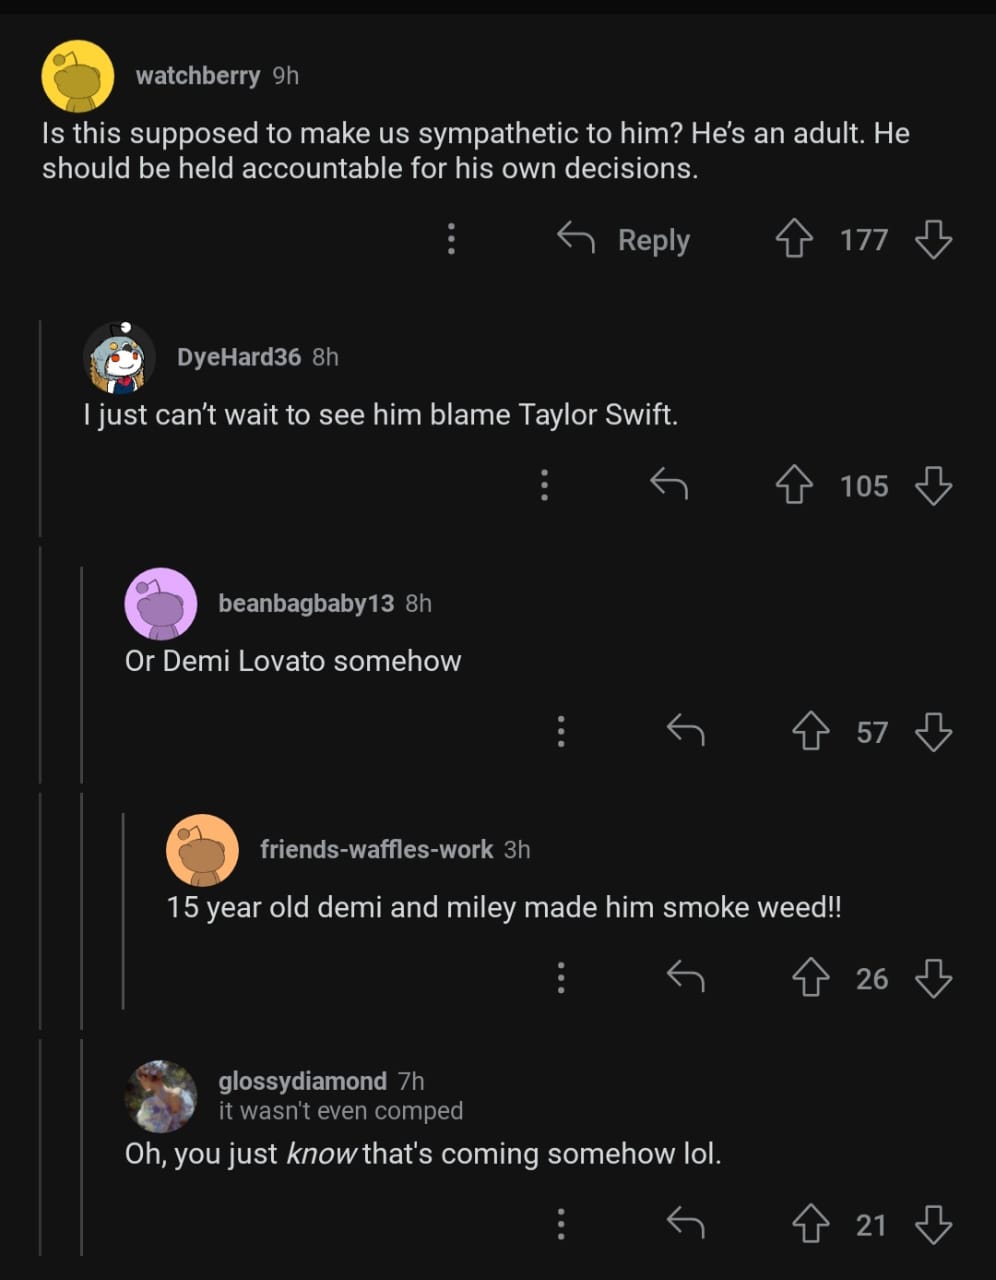Screen dimensions: 996x1280
Task: Upvote beanbagbaby13's Demi Lovato comment
Action: 811,733
